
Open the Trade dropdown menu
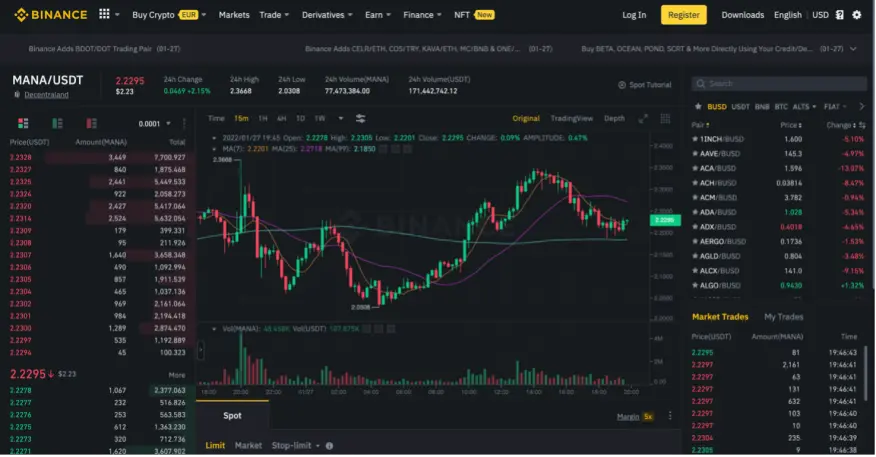[x=274, y=15]
